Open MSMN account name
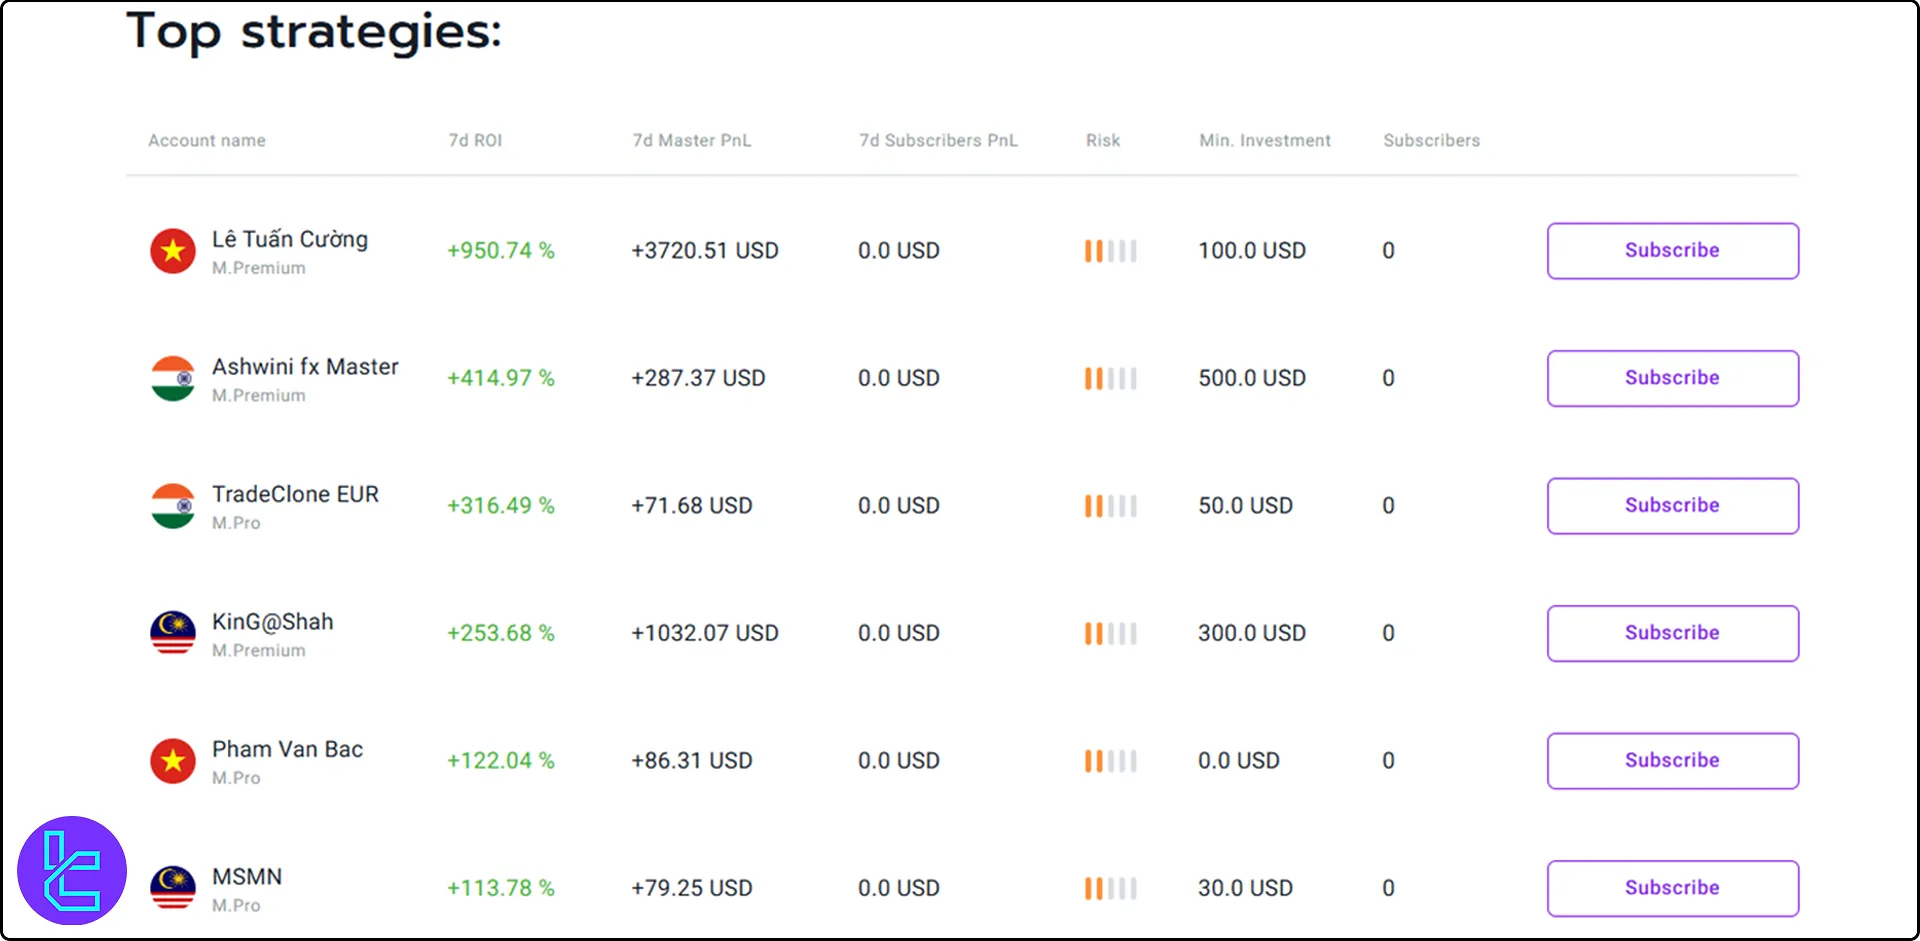1920x941 pixels. point(247,877)
